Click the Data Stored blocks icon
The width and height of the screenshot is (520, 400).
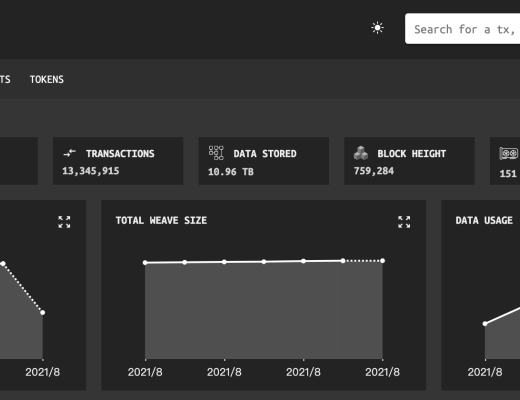coord(216,153)
